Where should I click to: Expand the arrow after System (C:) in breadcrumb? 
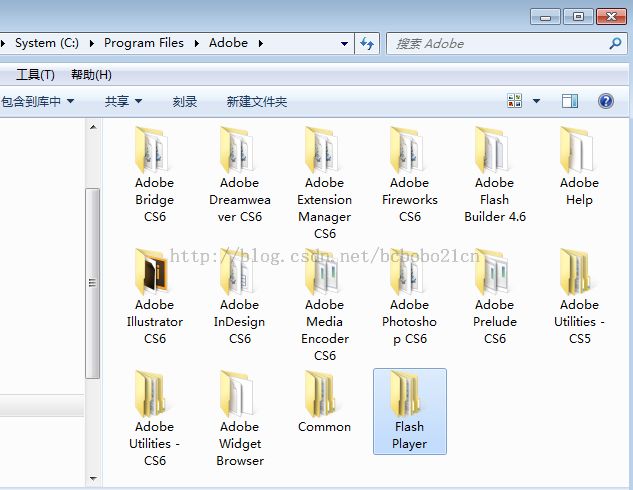[92, 43]
